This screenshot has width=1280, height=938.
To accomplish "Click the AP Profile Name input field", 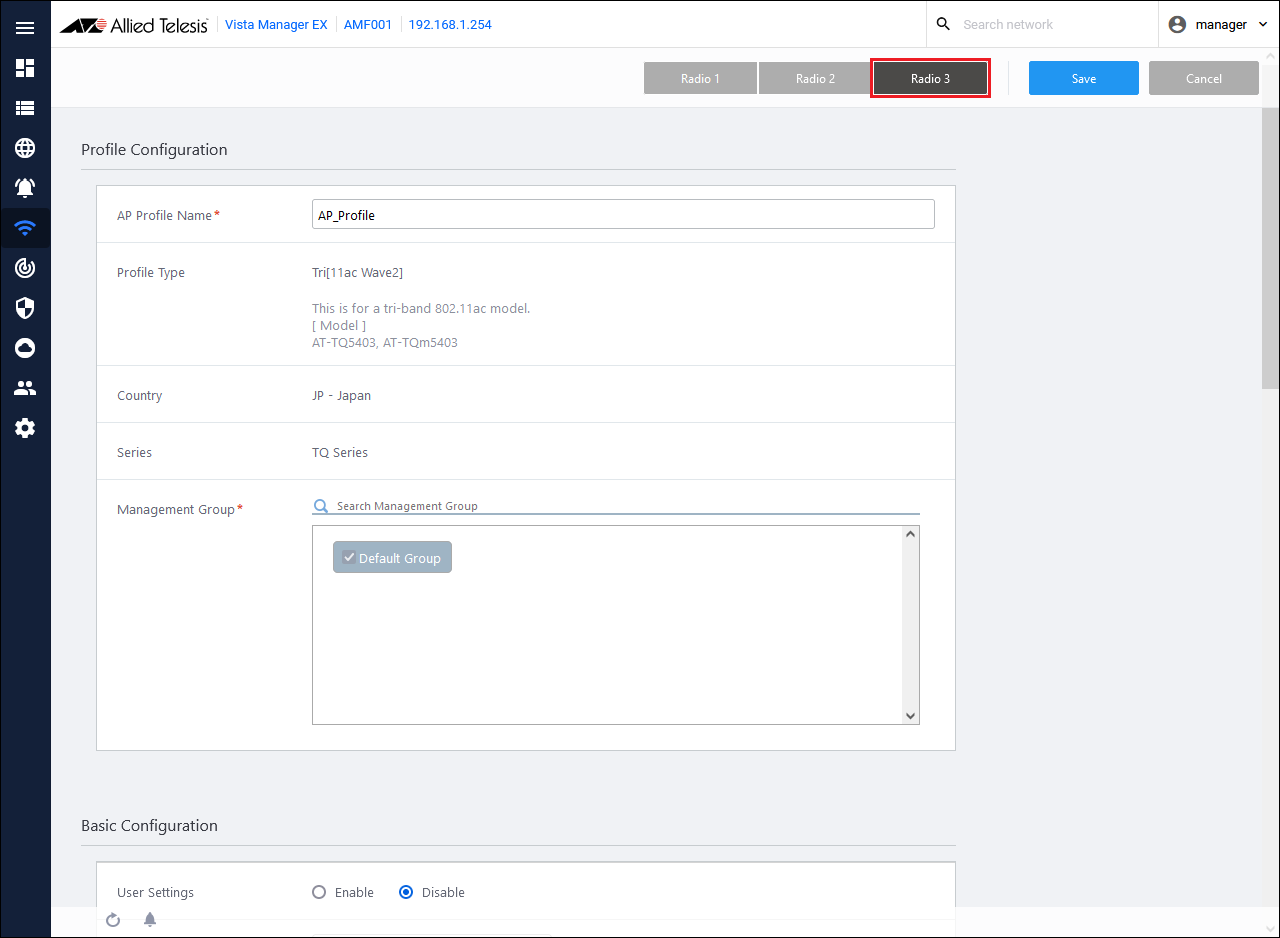I will click(x=623, y=215).
